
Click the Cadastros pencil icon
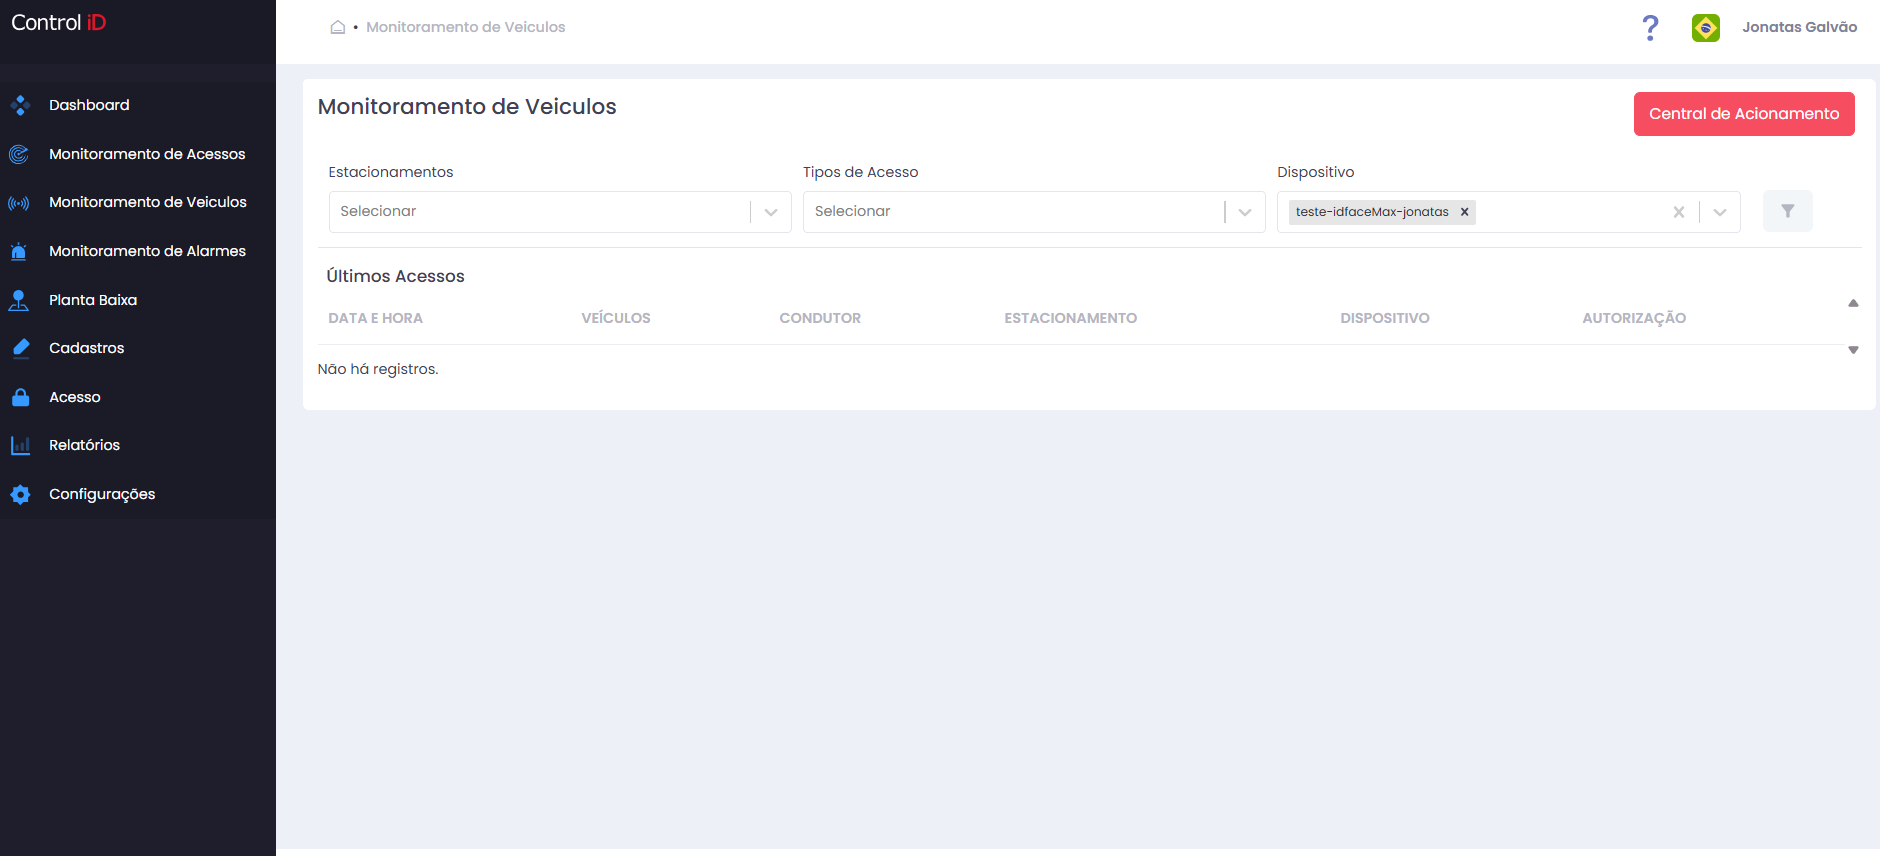click(20, 348)
